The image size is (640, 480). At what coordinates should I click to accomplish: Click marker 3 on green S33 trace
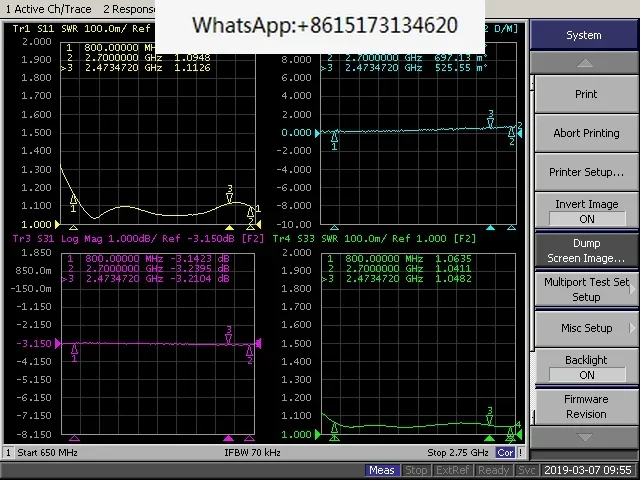[490, 418]
